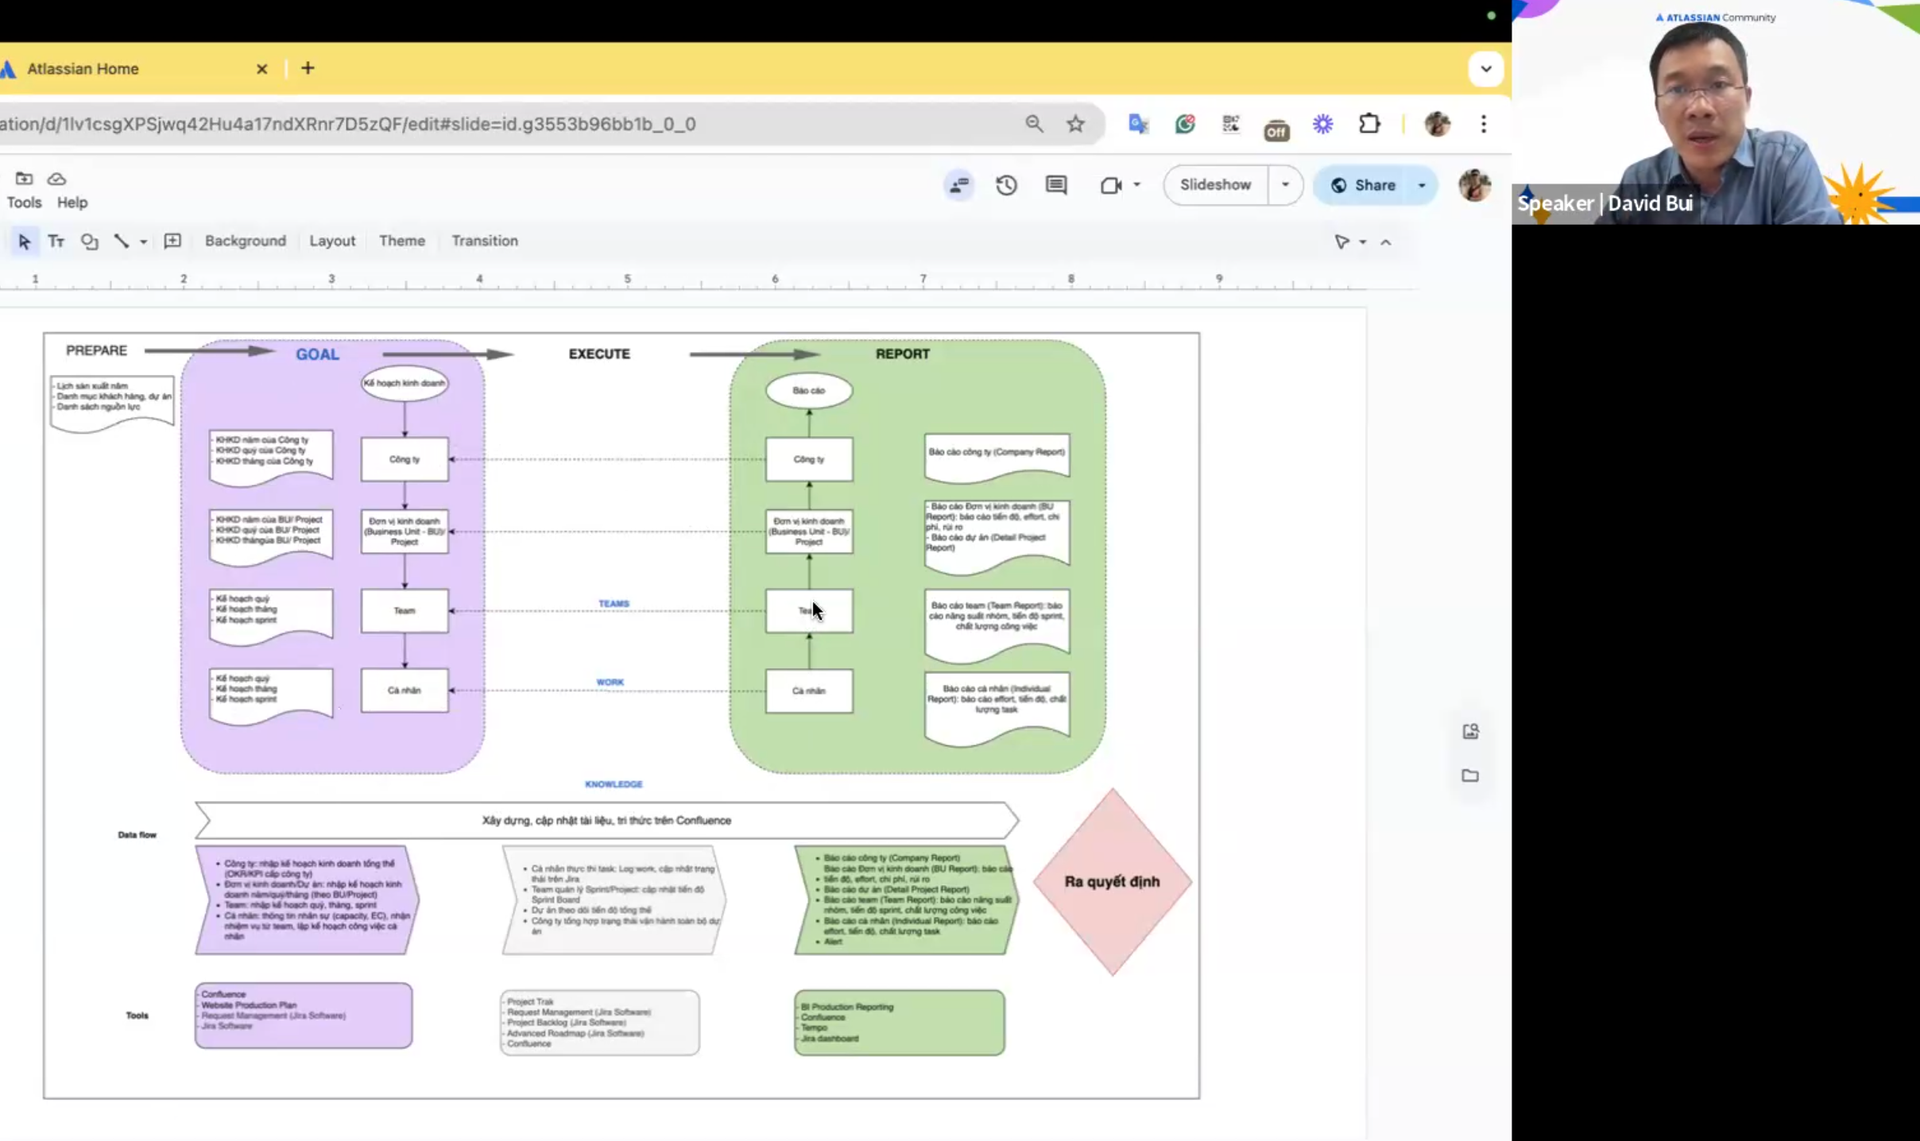Expand camera meeting options dropdown
The image size is (1920, 1141).
[1137, 185]
